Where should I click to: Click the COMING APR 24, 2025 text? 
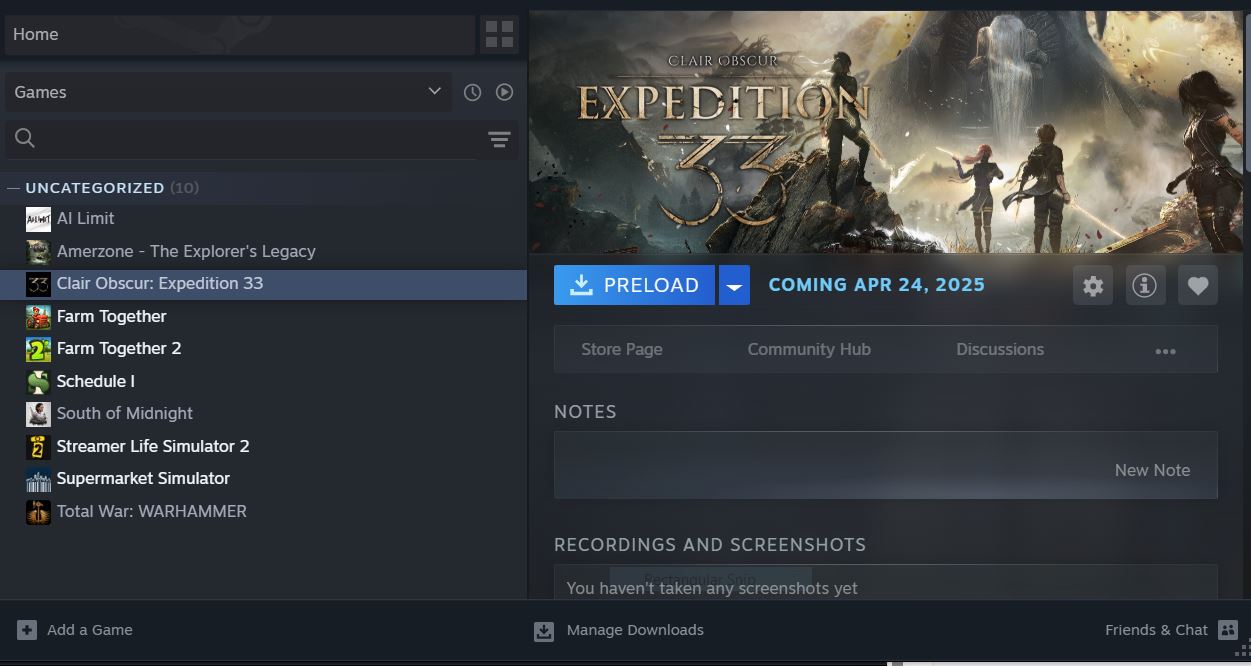[x=876, y=285]
